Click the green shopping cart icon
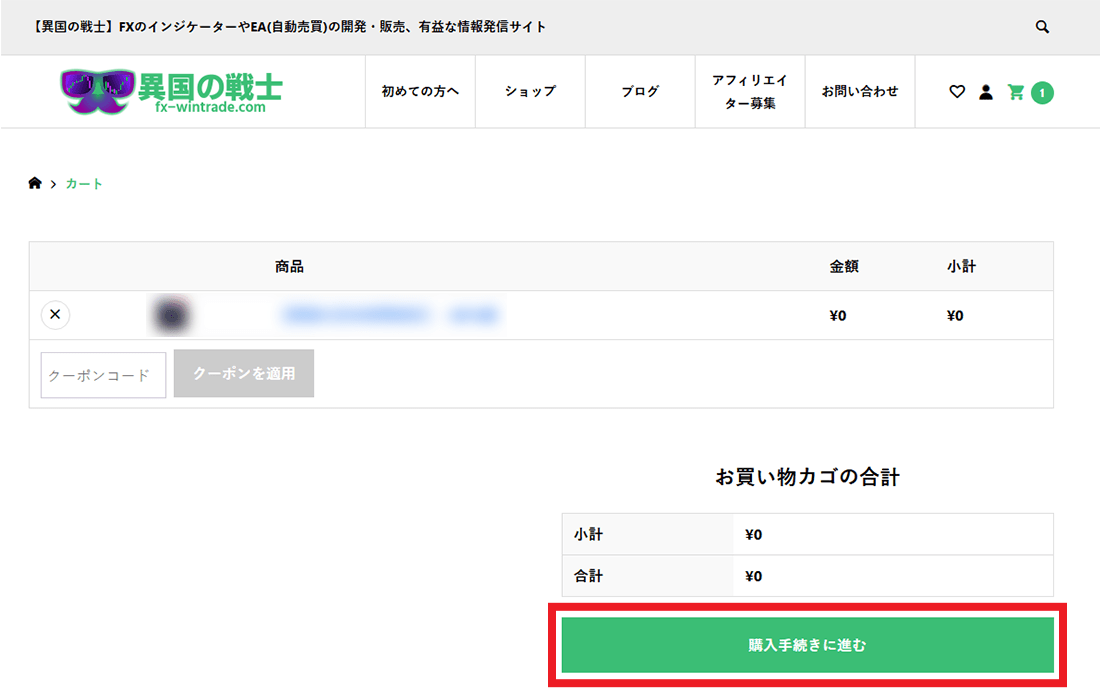Screen dimensions: 1100x700 click(1016, 92)
